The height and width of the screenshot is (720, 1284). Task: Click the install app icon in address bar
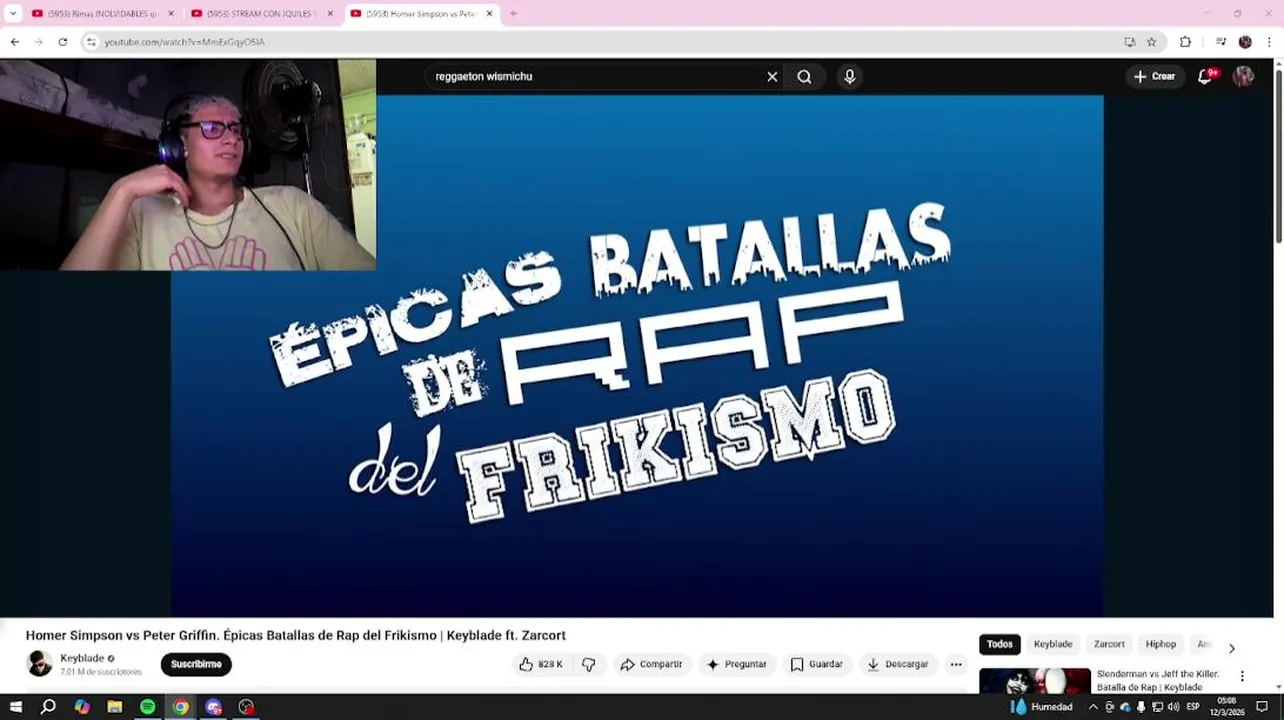pos(1129,42)
